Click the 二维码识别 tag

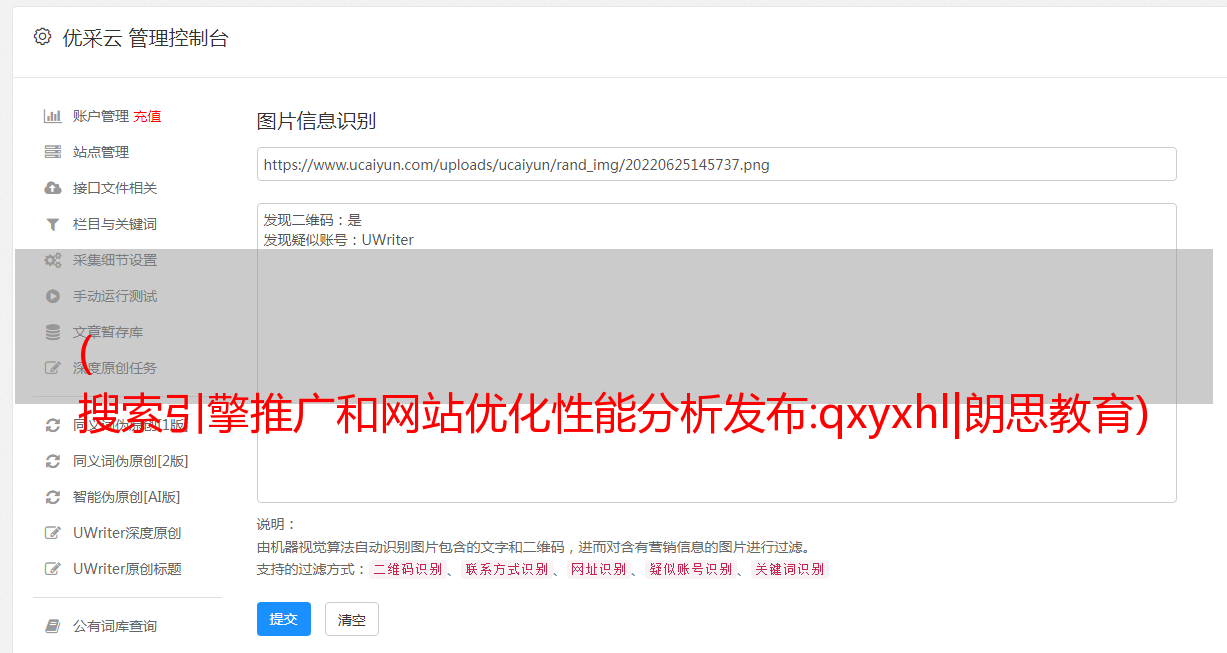[x=408, y=569]
